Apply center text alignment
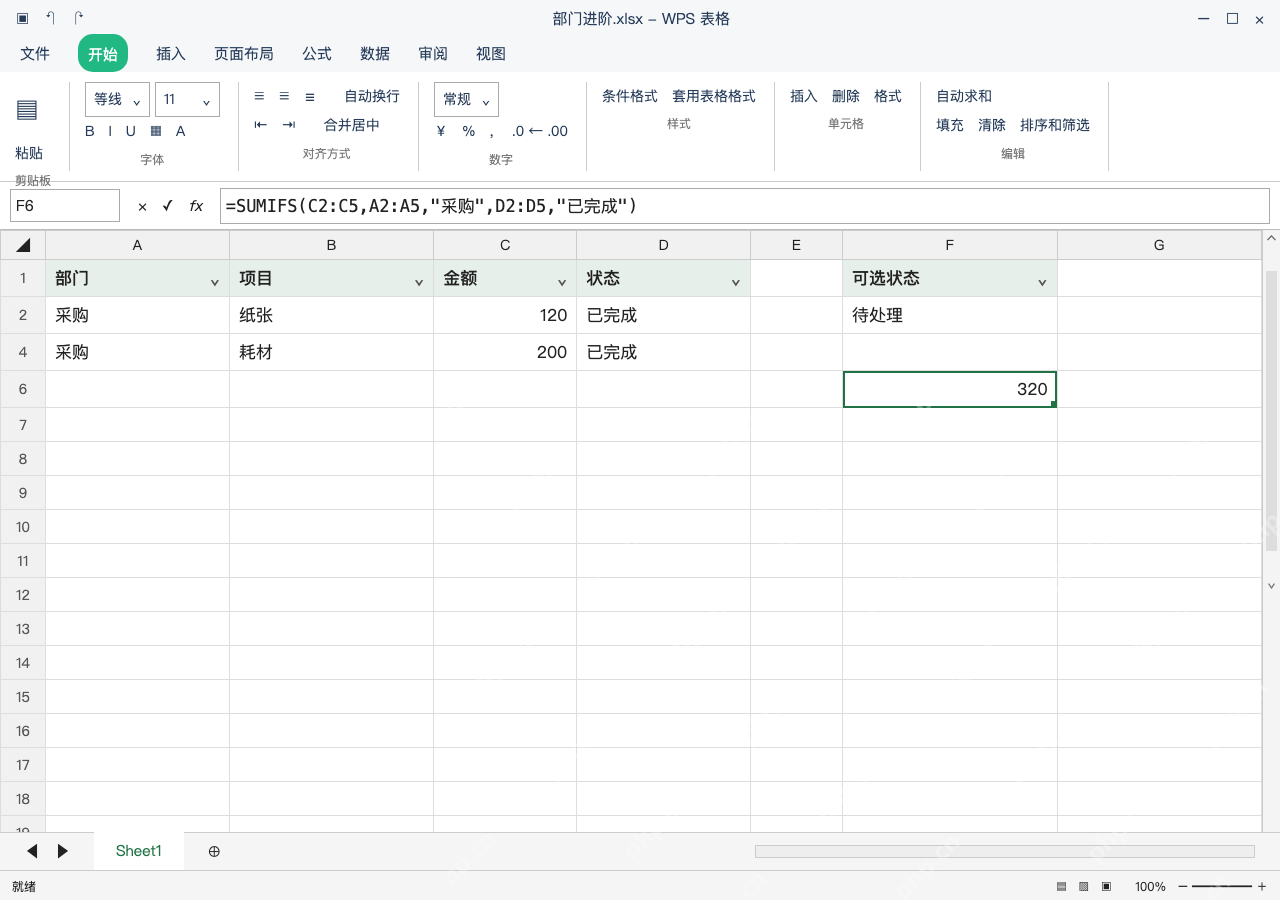The image size is (1280, 900). pos(284,96)
